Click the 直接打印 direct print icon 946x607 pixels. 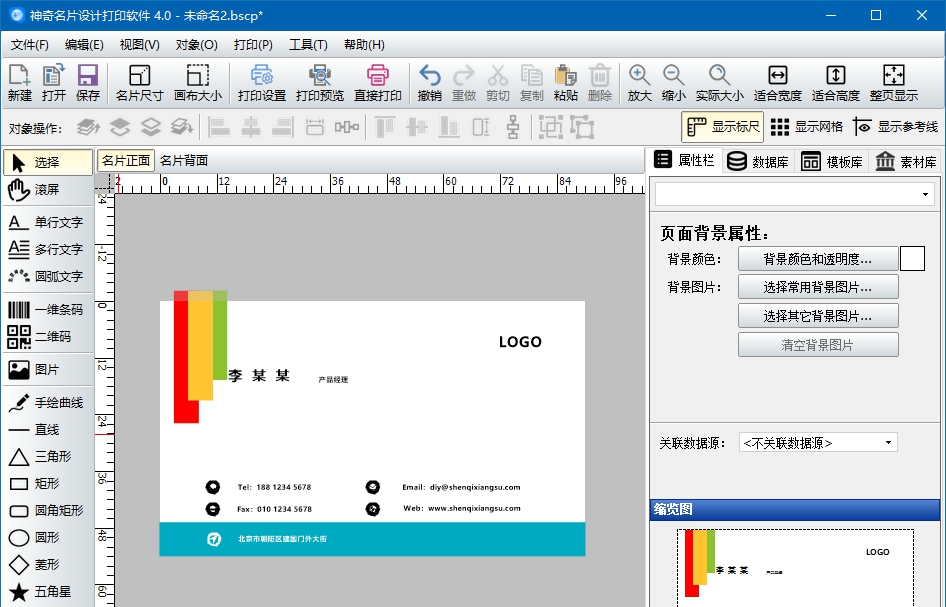[379, 80]
